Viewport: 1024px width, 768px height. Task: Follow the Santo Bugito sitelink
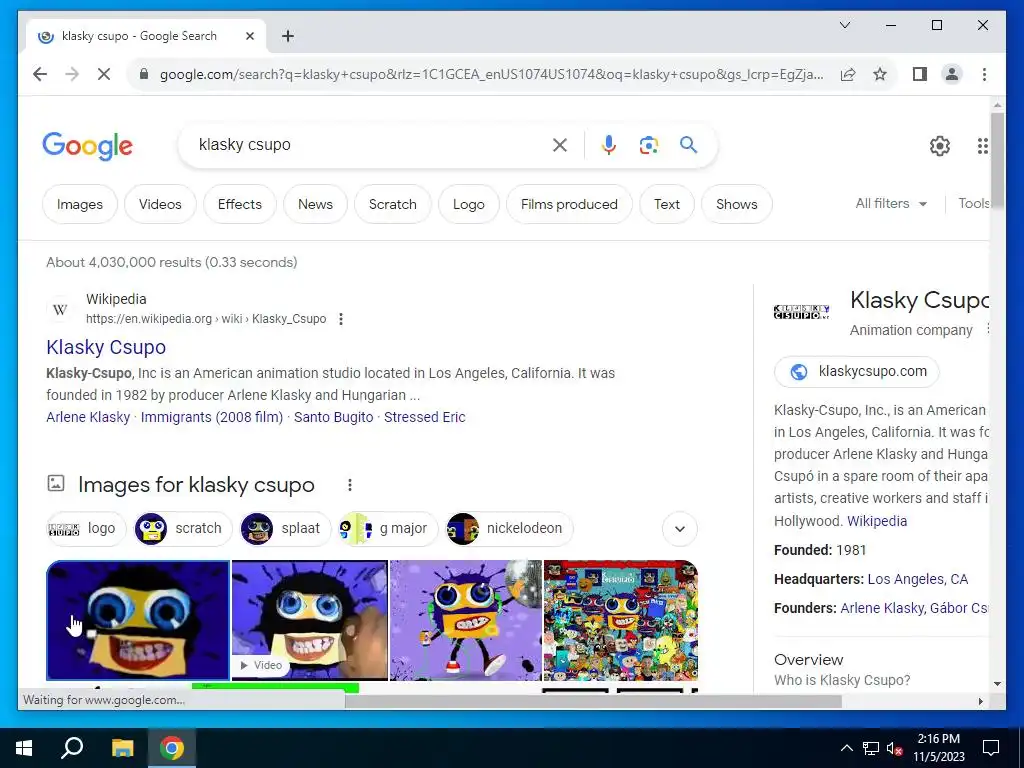[333, 417]
